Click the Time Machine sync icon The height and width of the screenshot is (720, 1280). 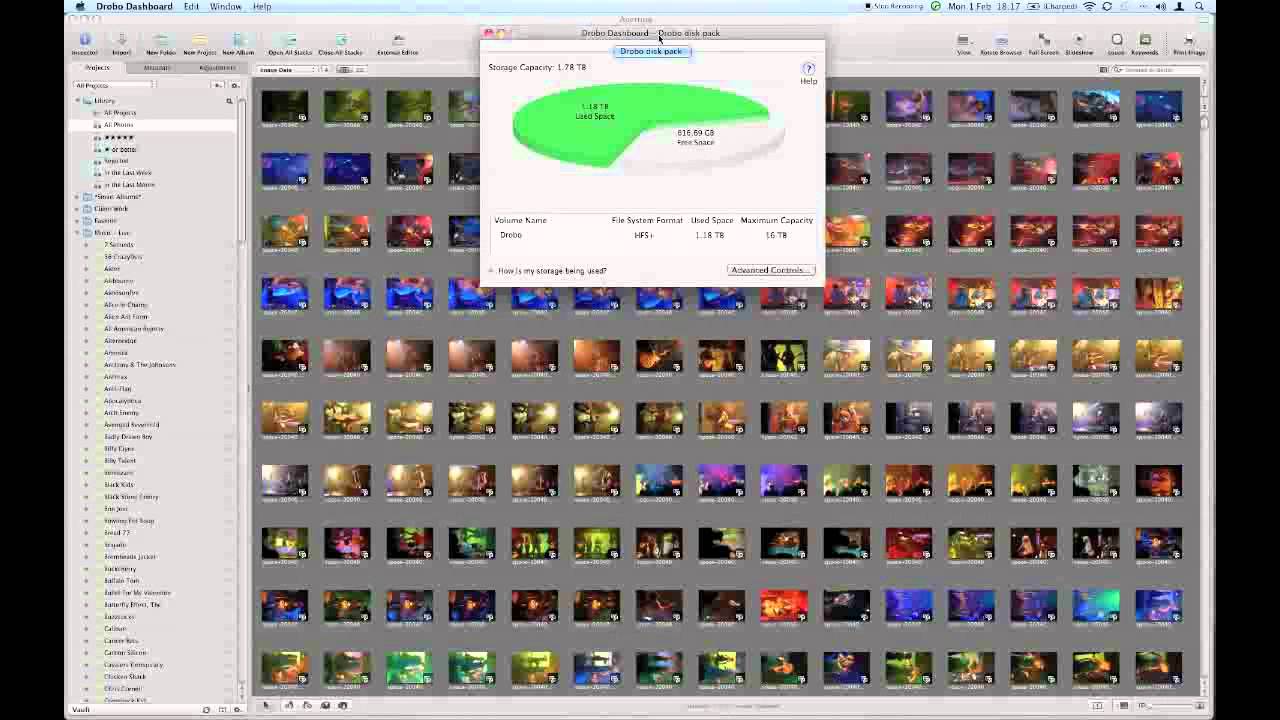point(1107,6)
